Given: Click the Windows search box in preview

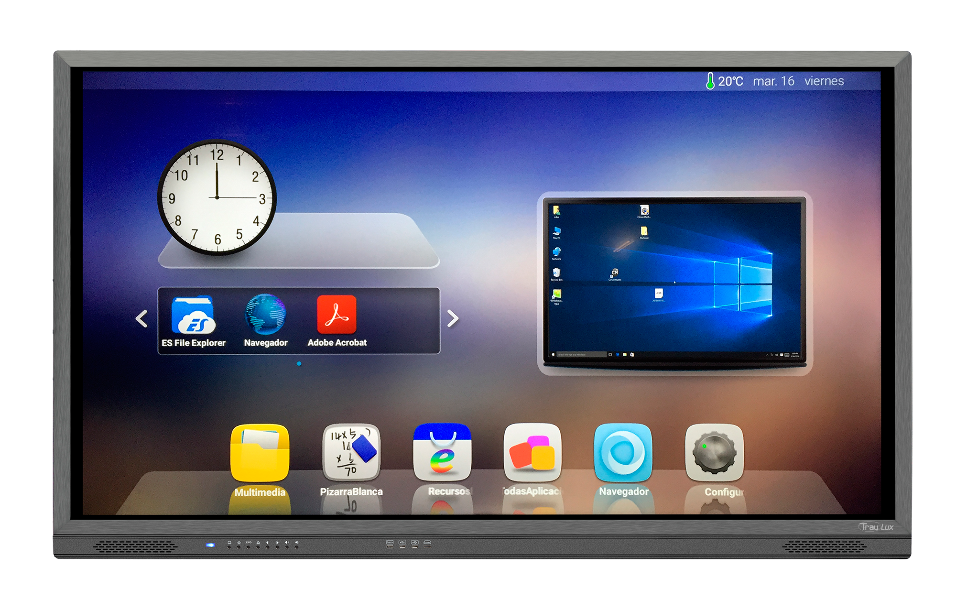Looking at the screenshot, I should pyautogui.click(x=583, y=354).
